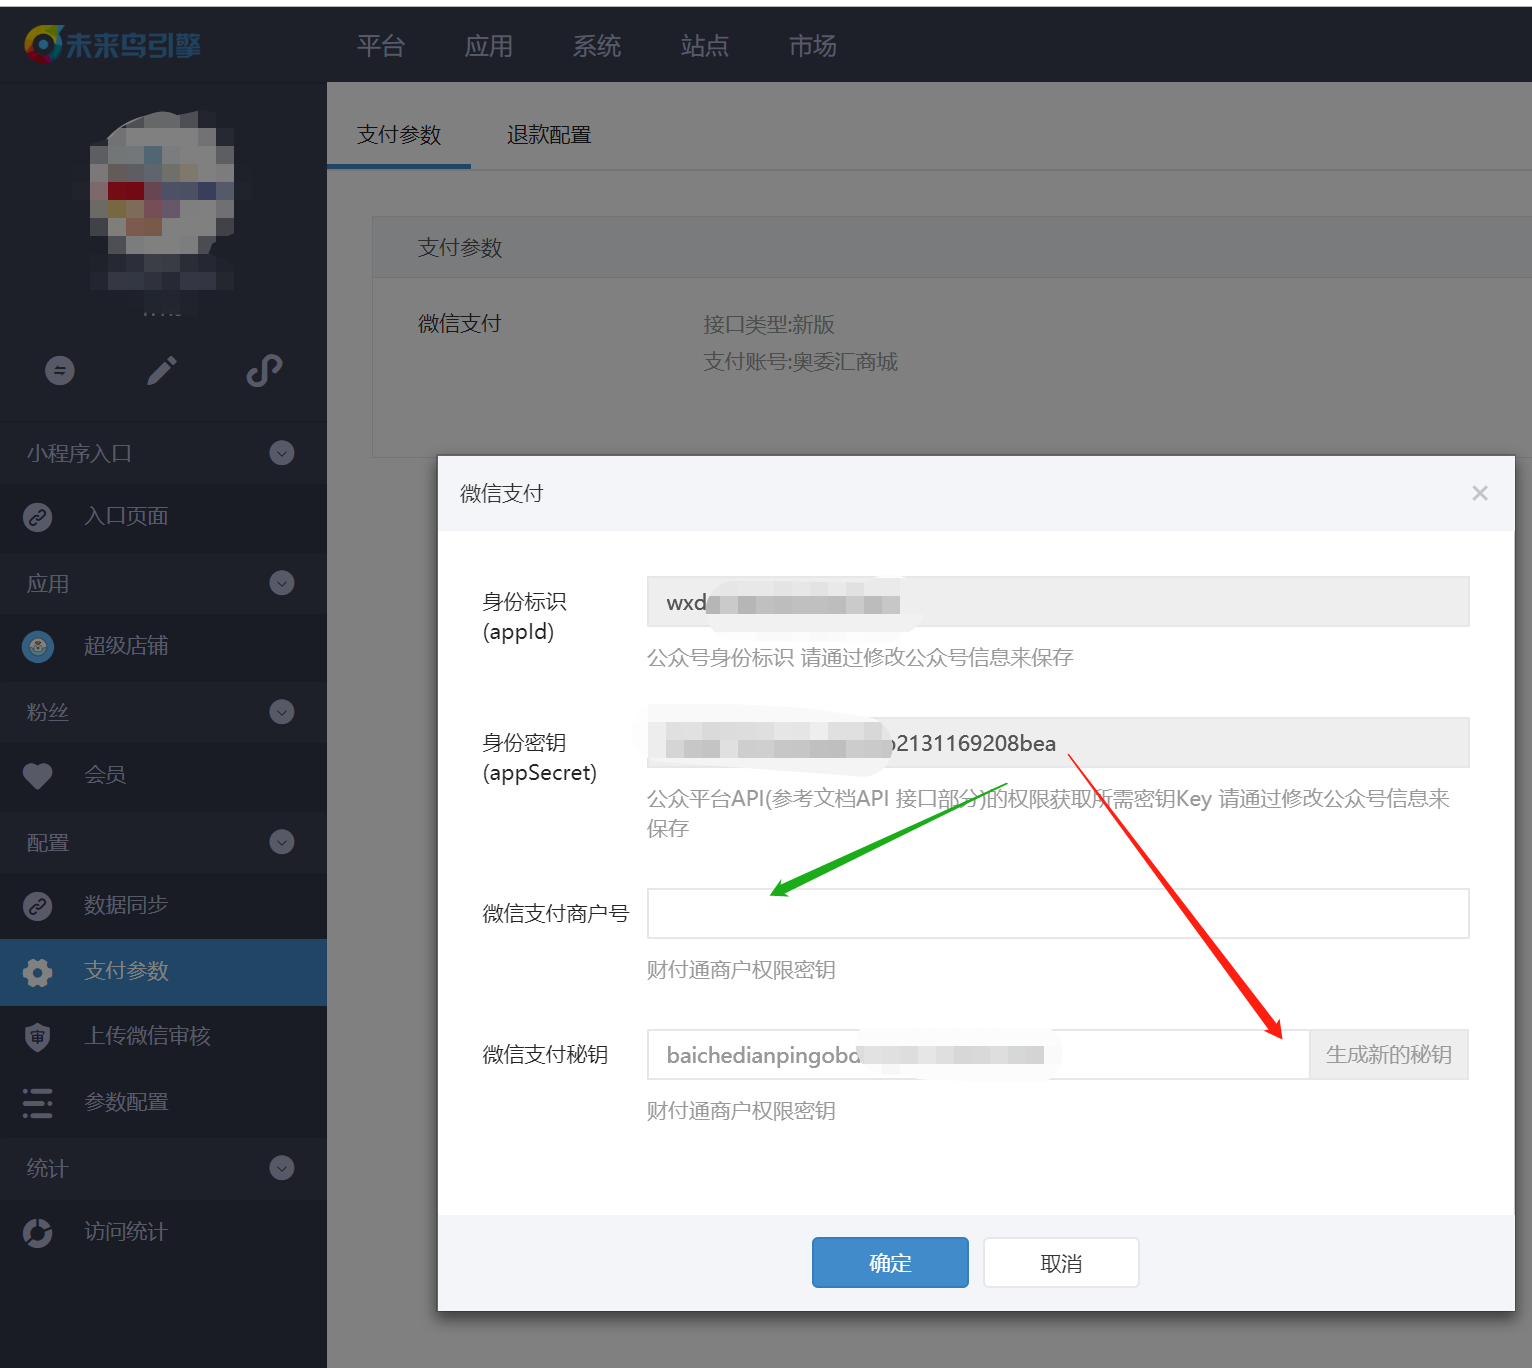Open the chat bubble icon under avatar
The height and width of the screenshot is (1368, 1532).
60,371
